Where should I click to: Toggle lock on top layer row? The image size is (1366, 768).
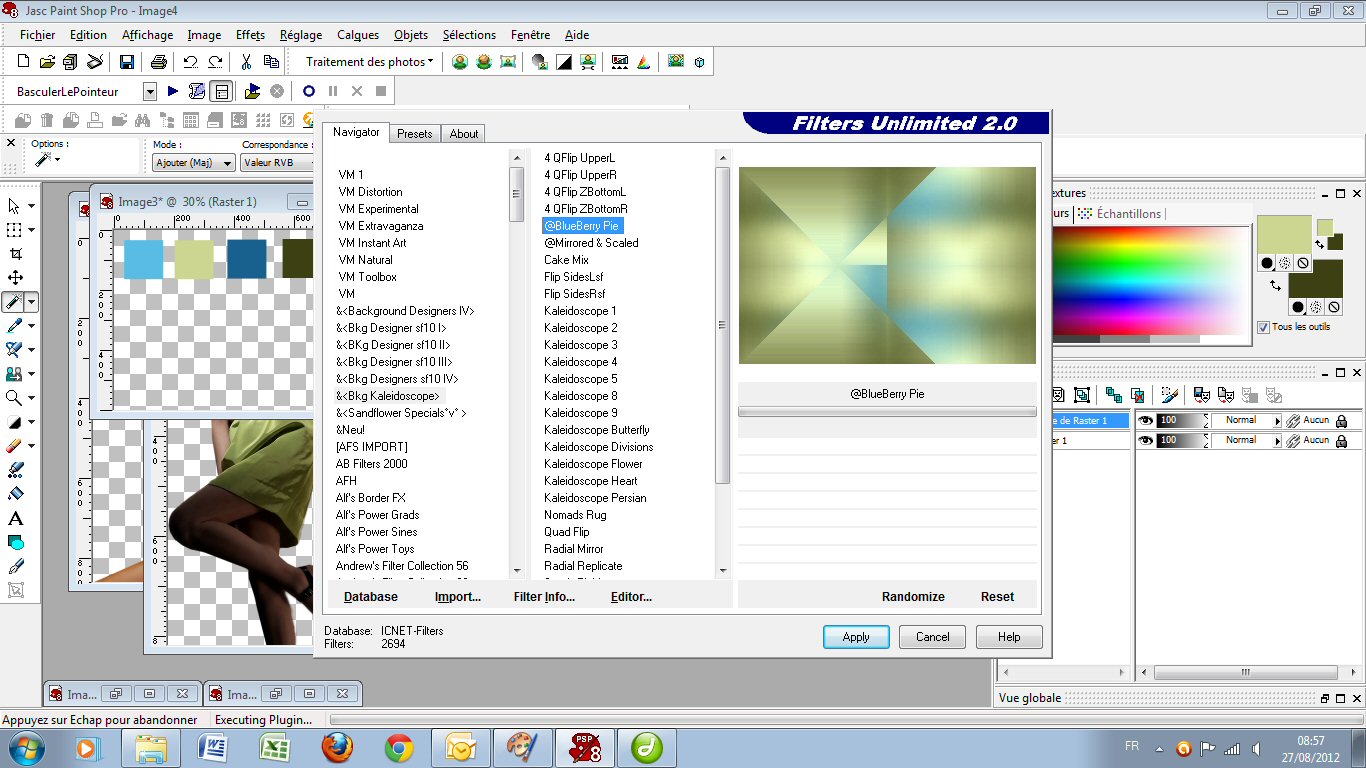tap(1341, 421)
